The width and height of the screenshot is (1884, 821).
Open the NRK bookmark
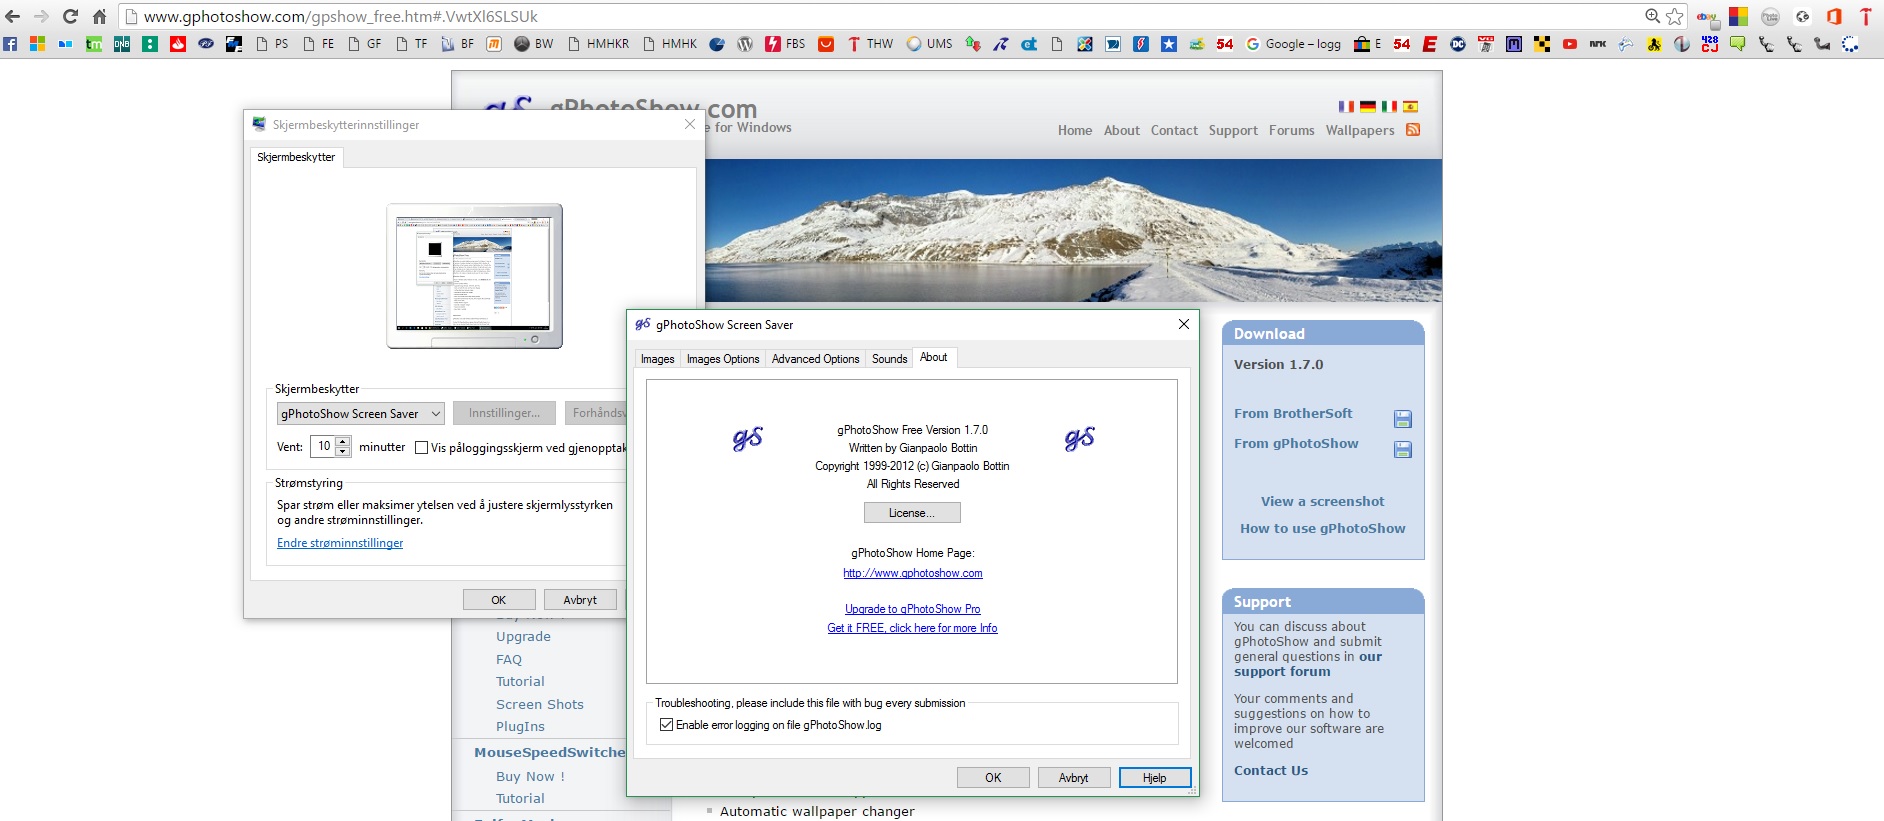[1598, 44]
